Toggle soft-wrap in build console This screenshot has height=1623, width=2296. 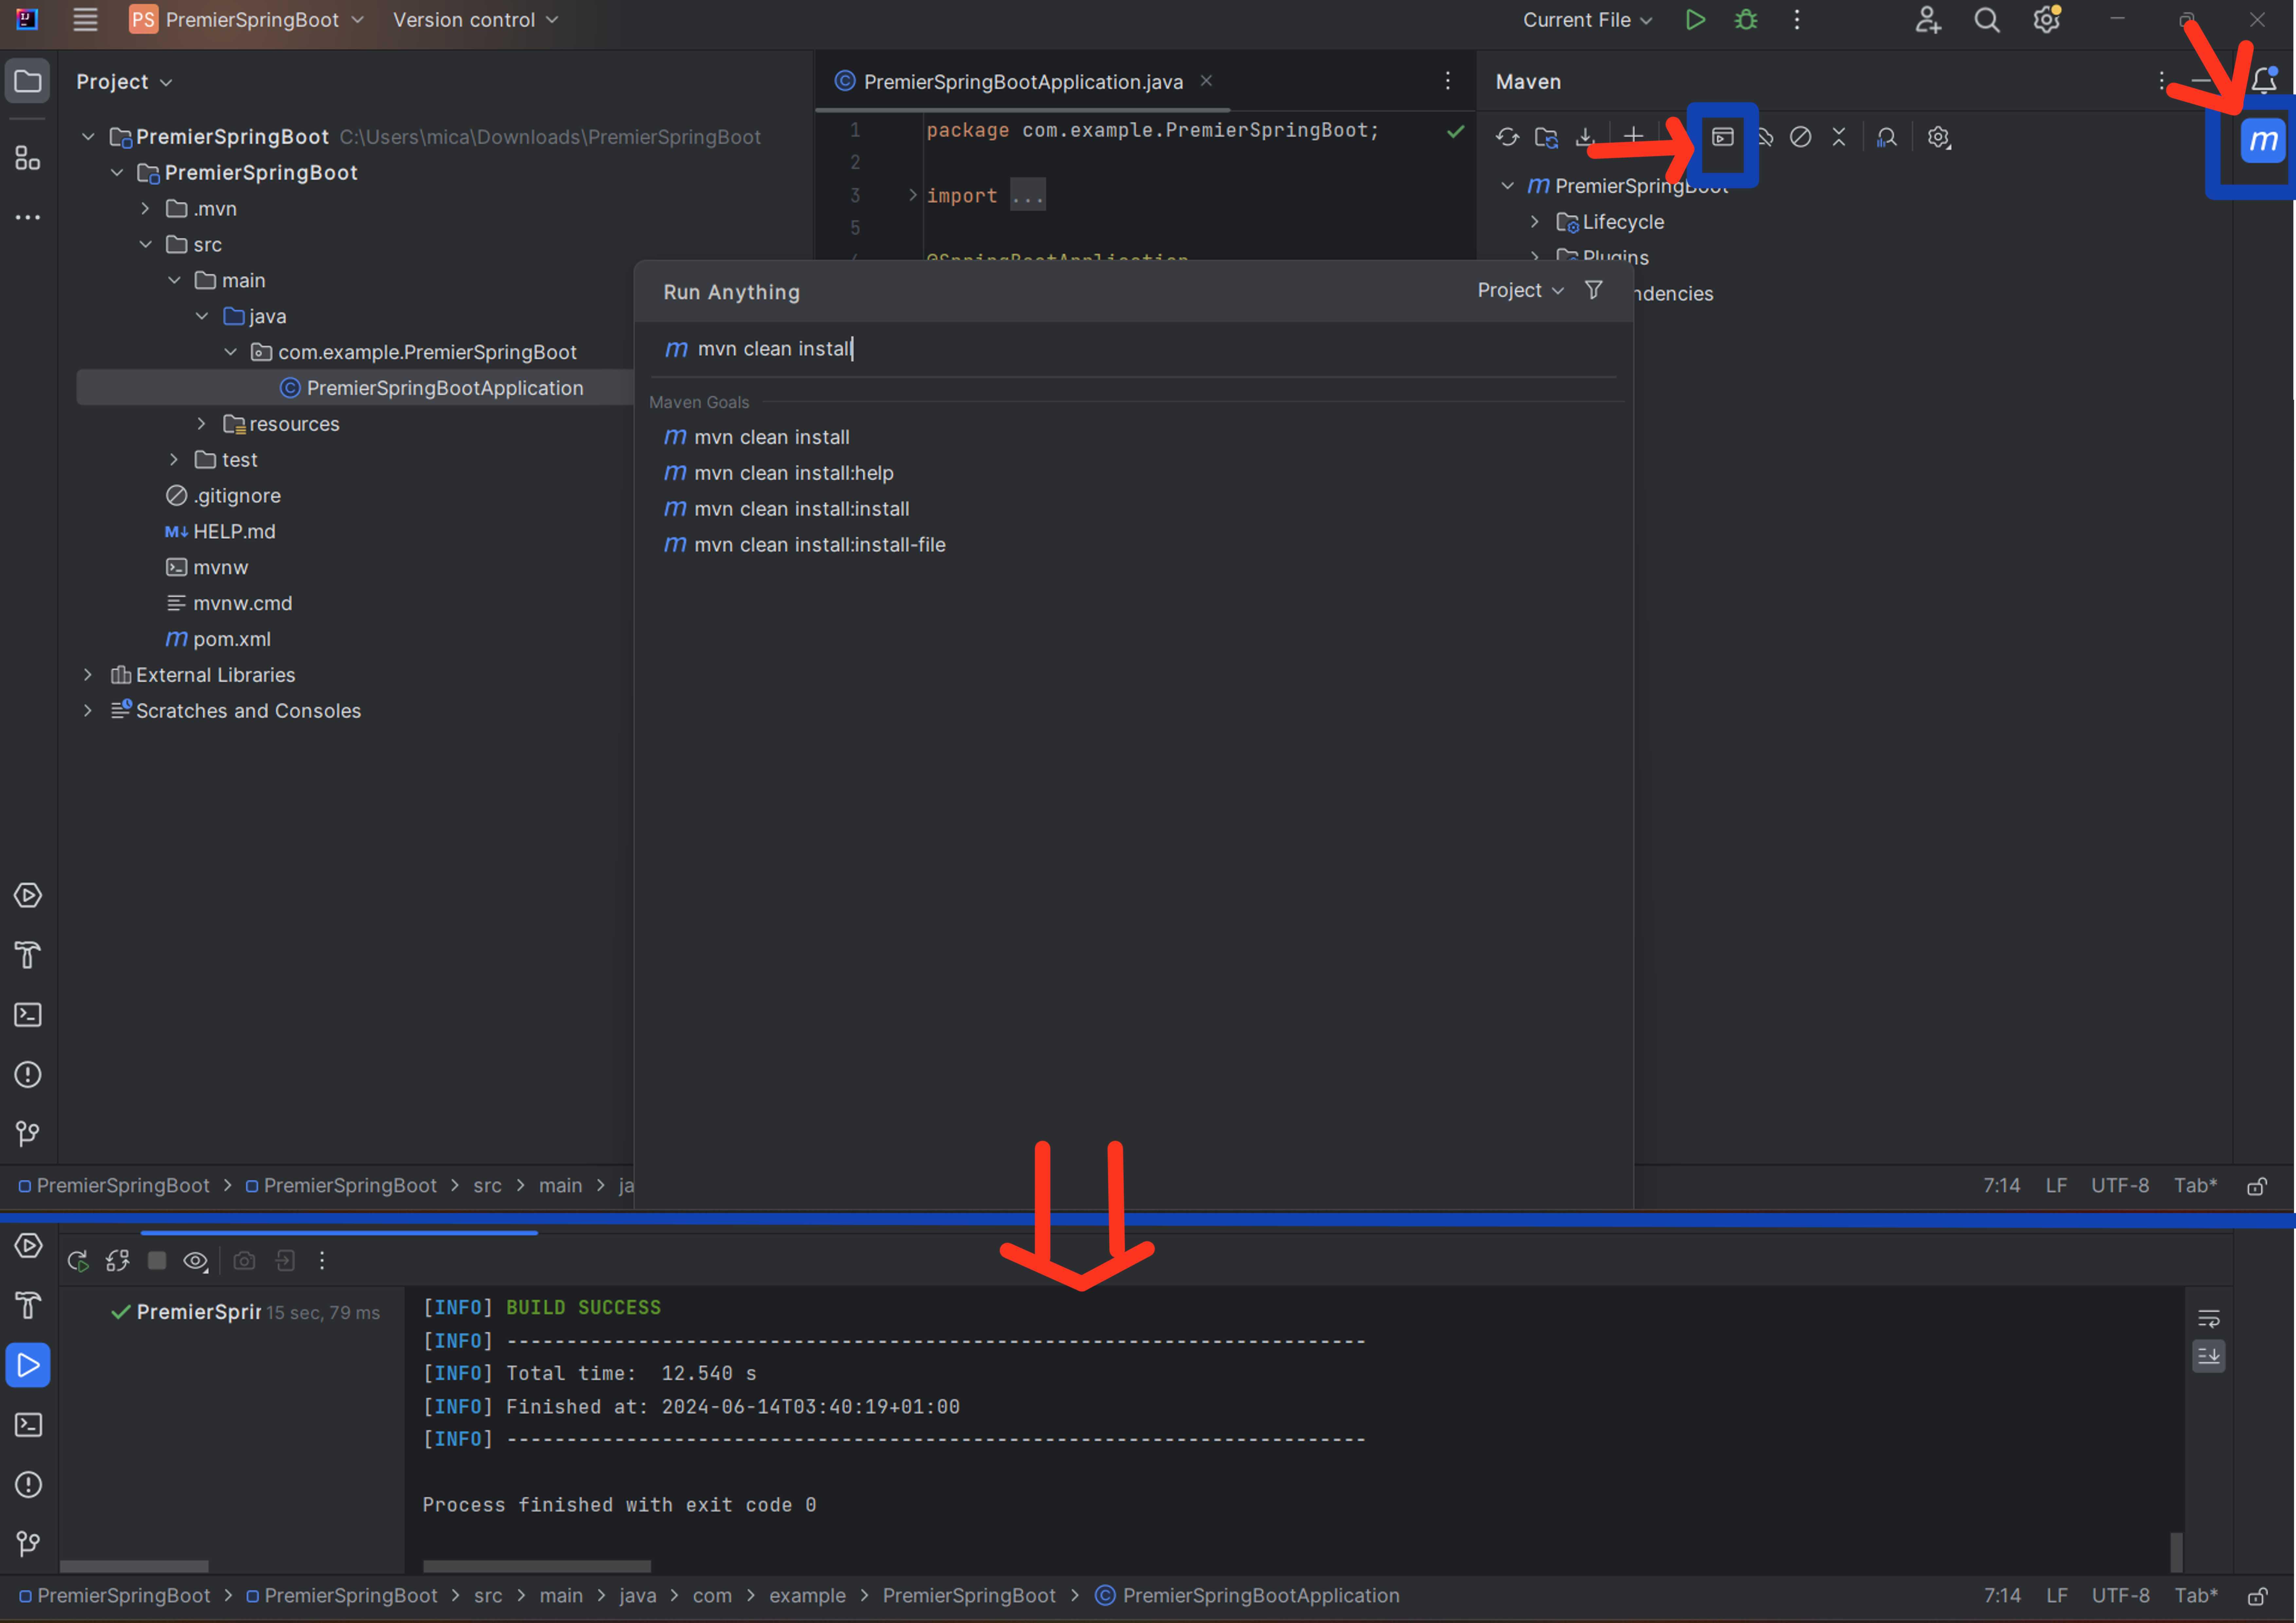pos(2209,1319)
